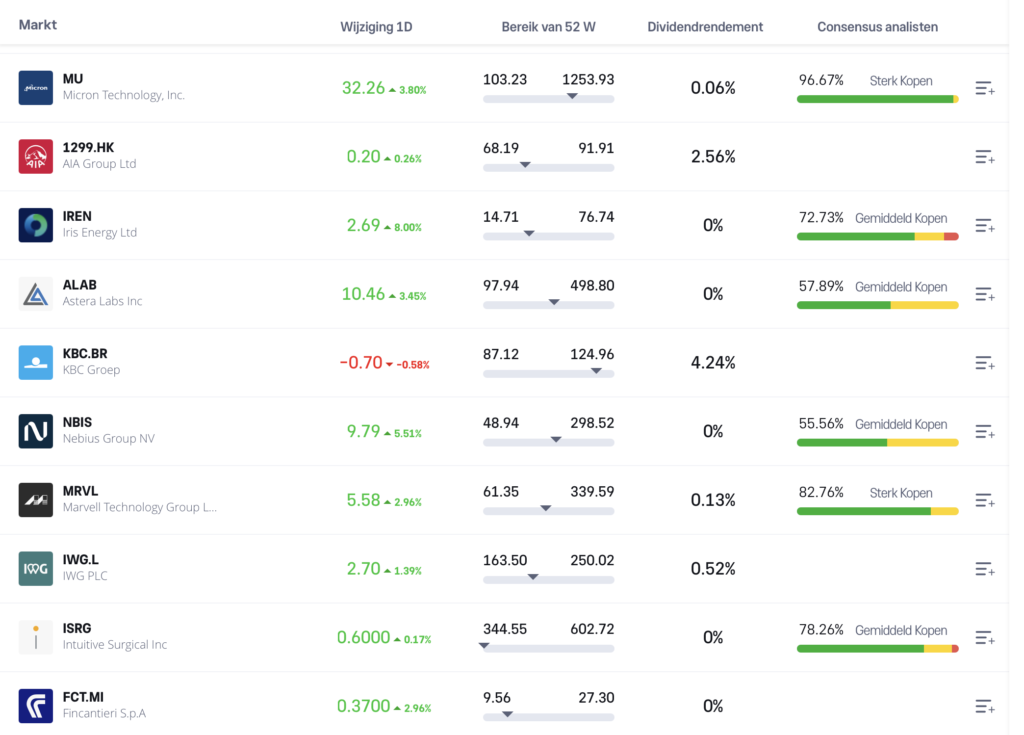
Task: Click the 2.56% dividend yield value
Action: click(x=713, y=157)
